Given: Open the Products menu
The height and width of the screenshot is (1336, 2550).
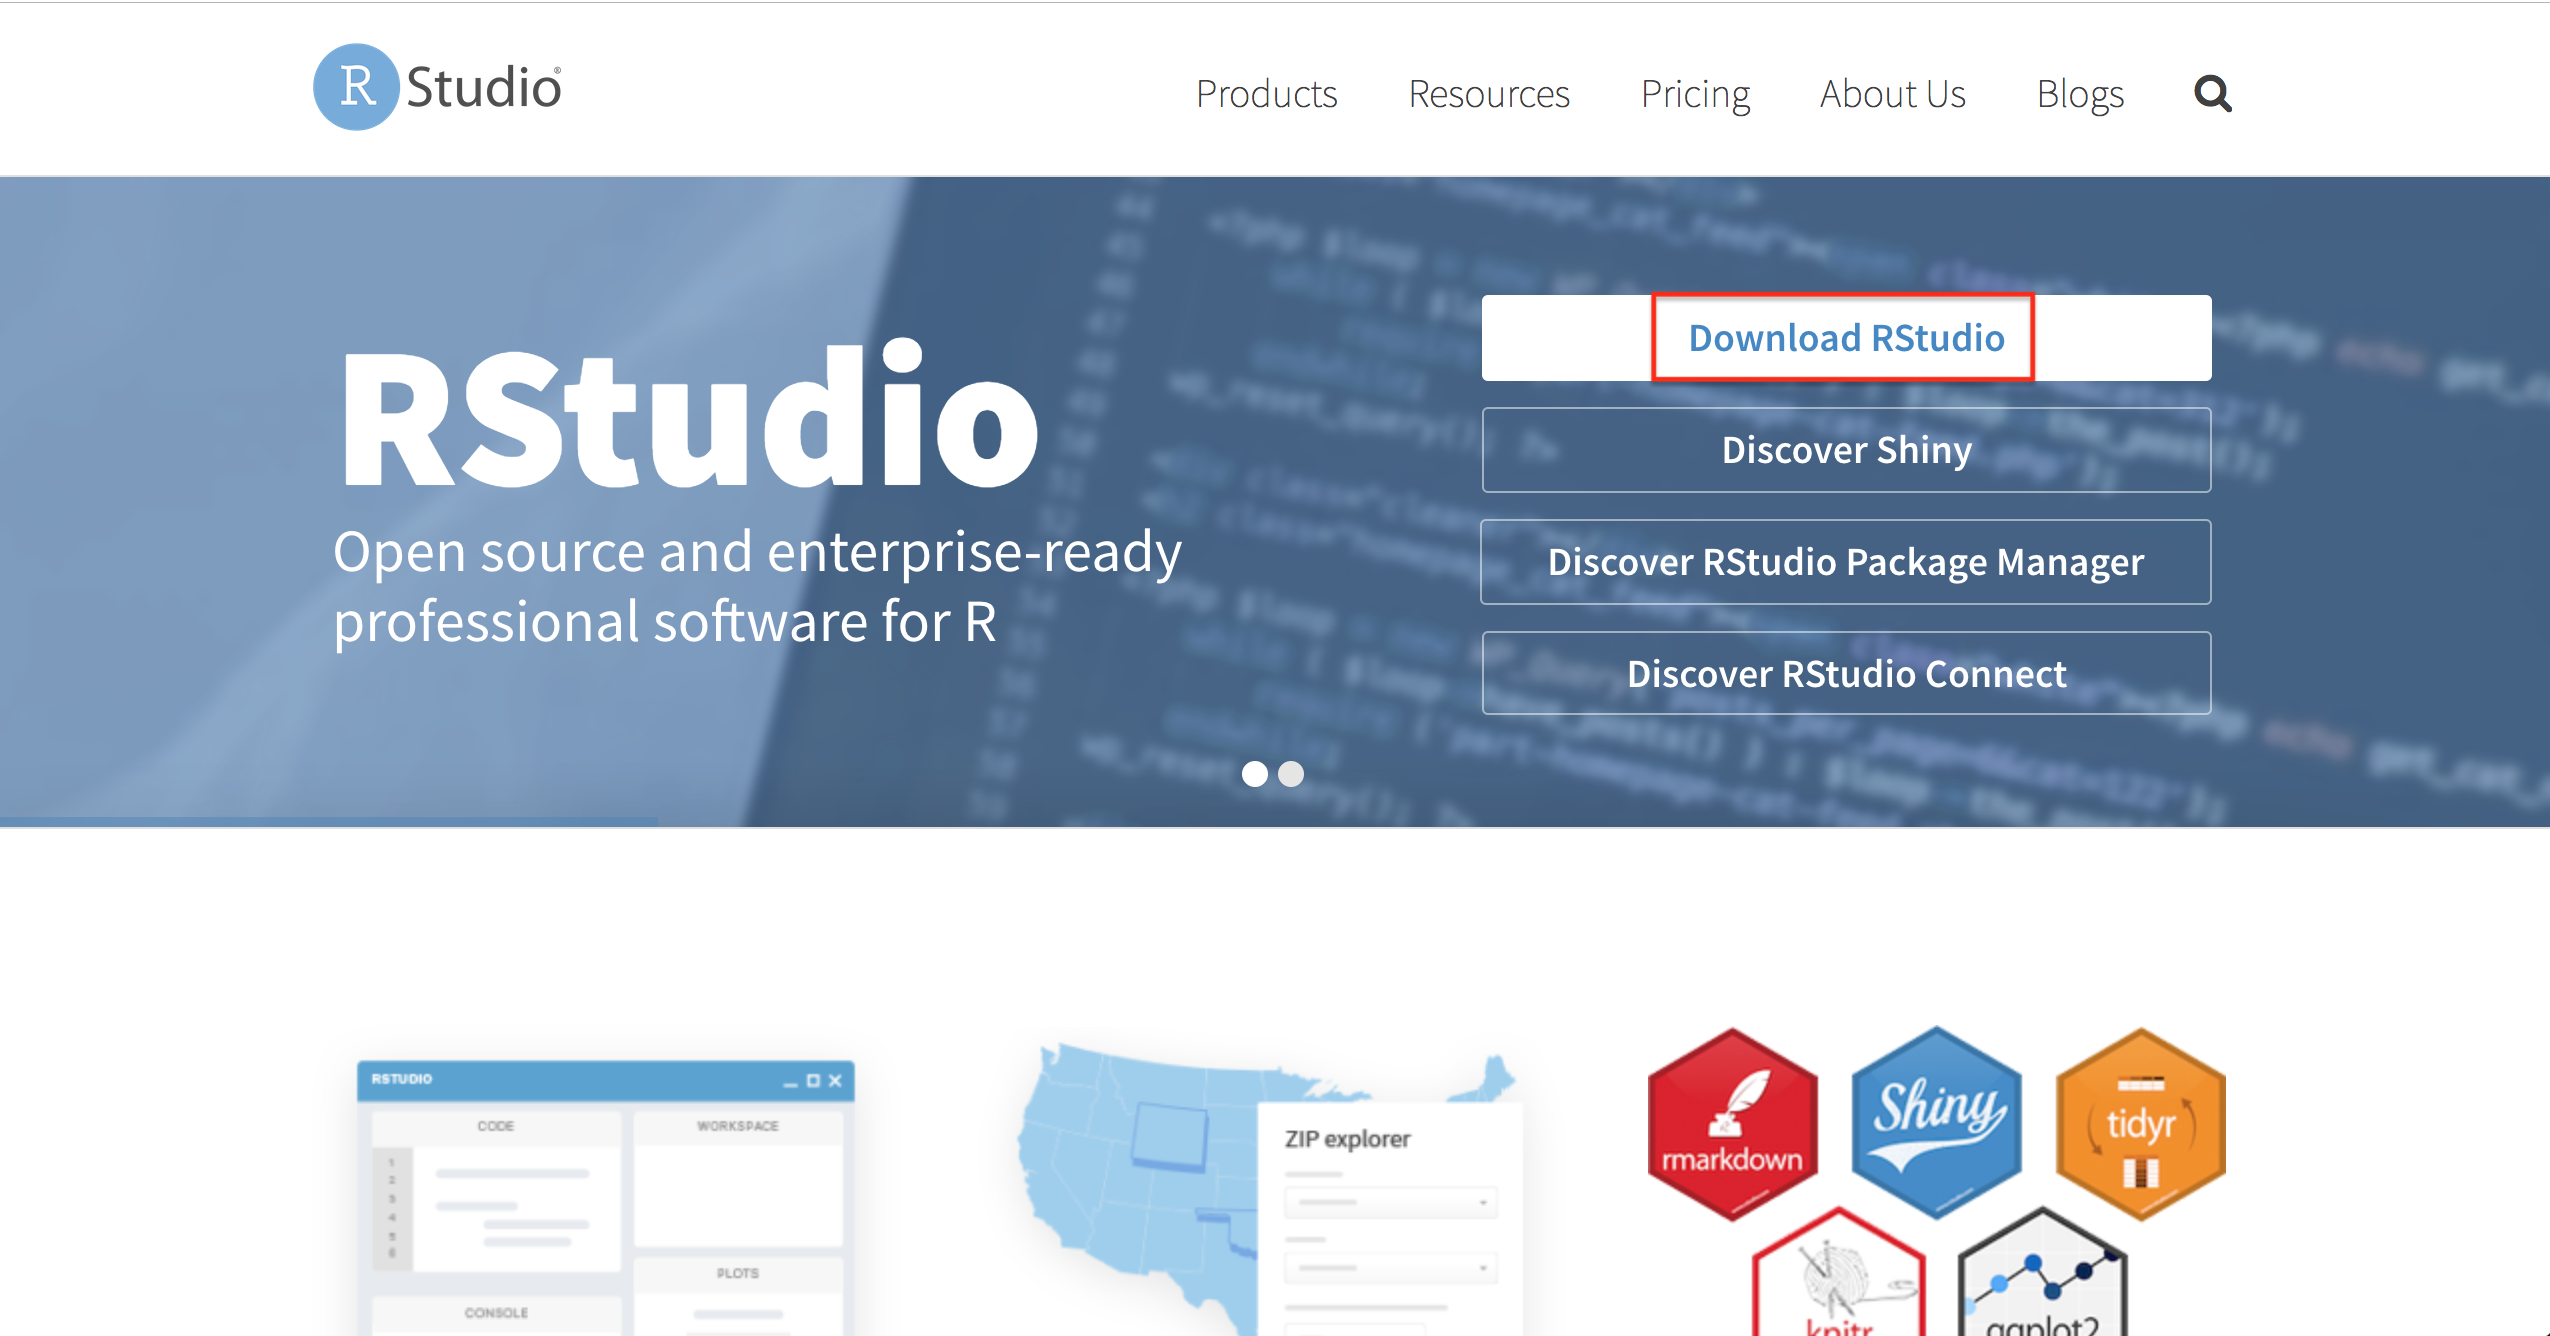Looking at the screenshot, I should coord(1266,94).
